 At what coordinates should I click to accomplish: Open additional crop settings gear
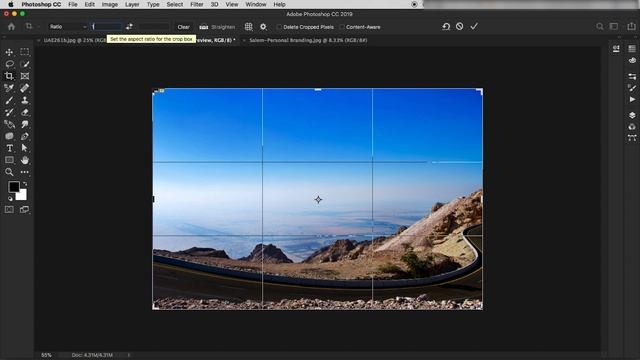(263, 27)
